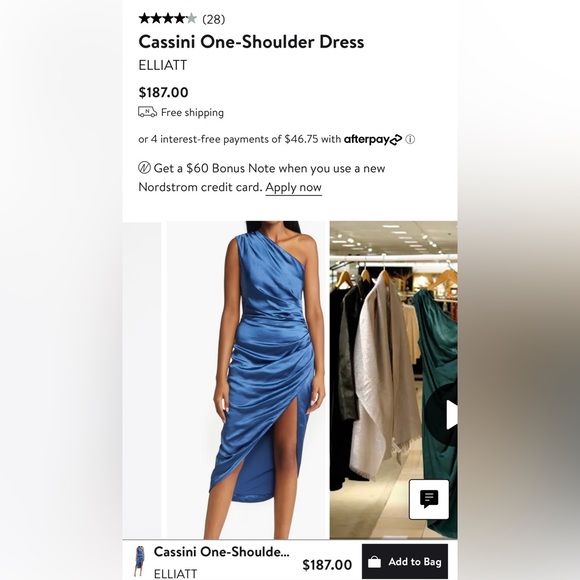This screenshot has height=580, width=580.
Task: Click the free shipping truck icon
Action: click(147, 112)
